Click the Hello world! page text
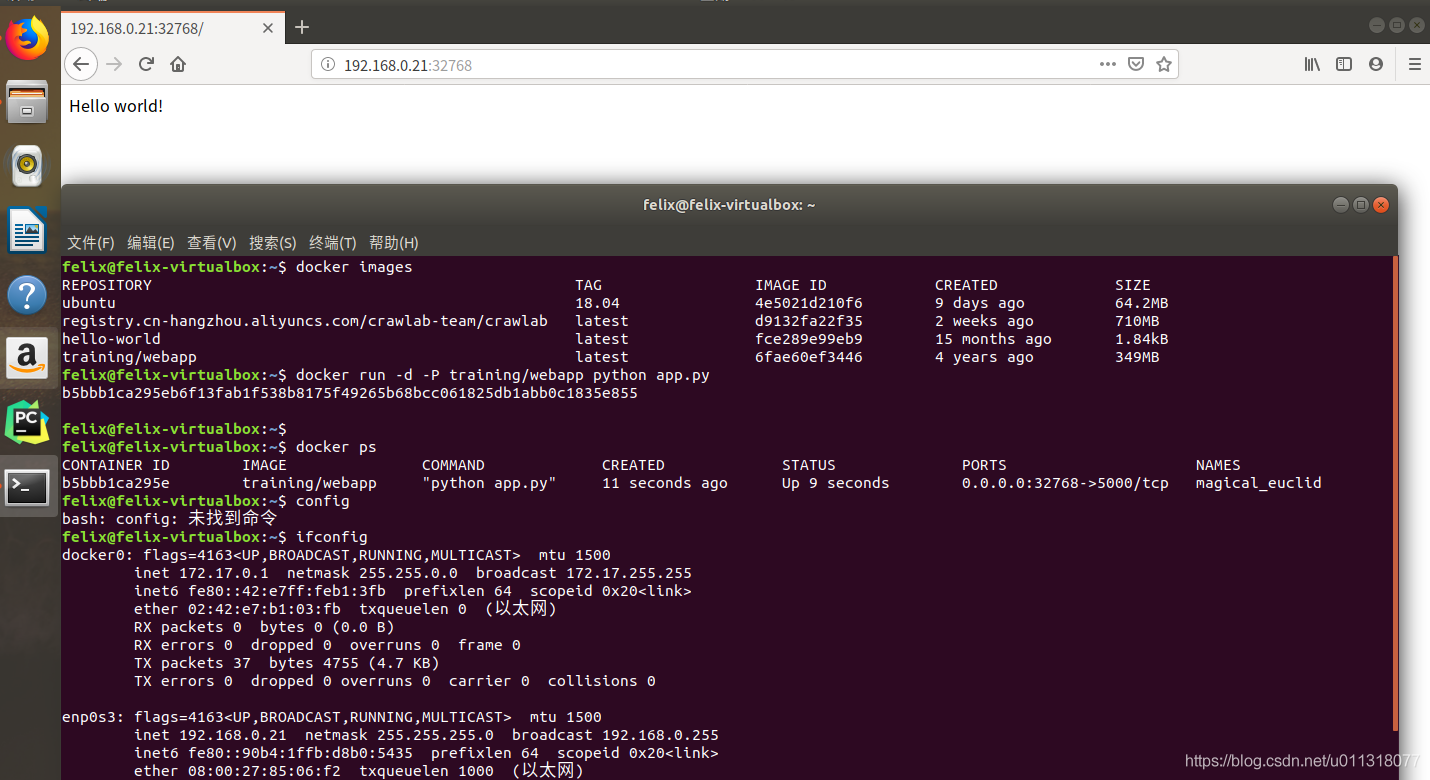 tap(116, 106)
